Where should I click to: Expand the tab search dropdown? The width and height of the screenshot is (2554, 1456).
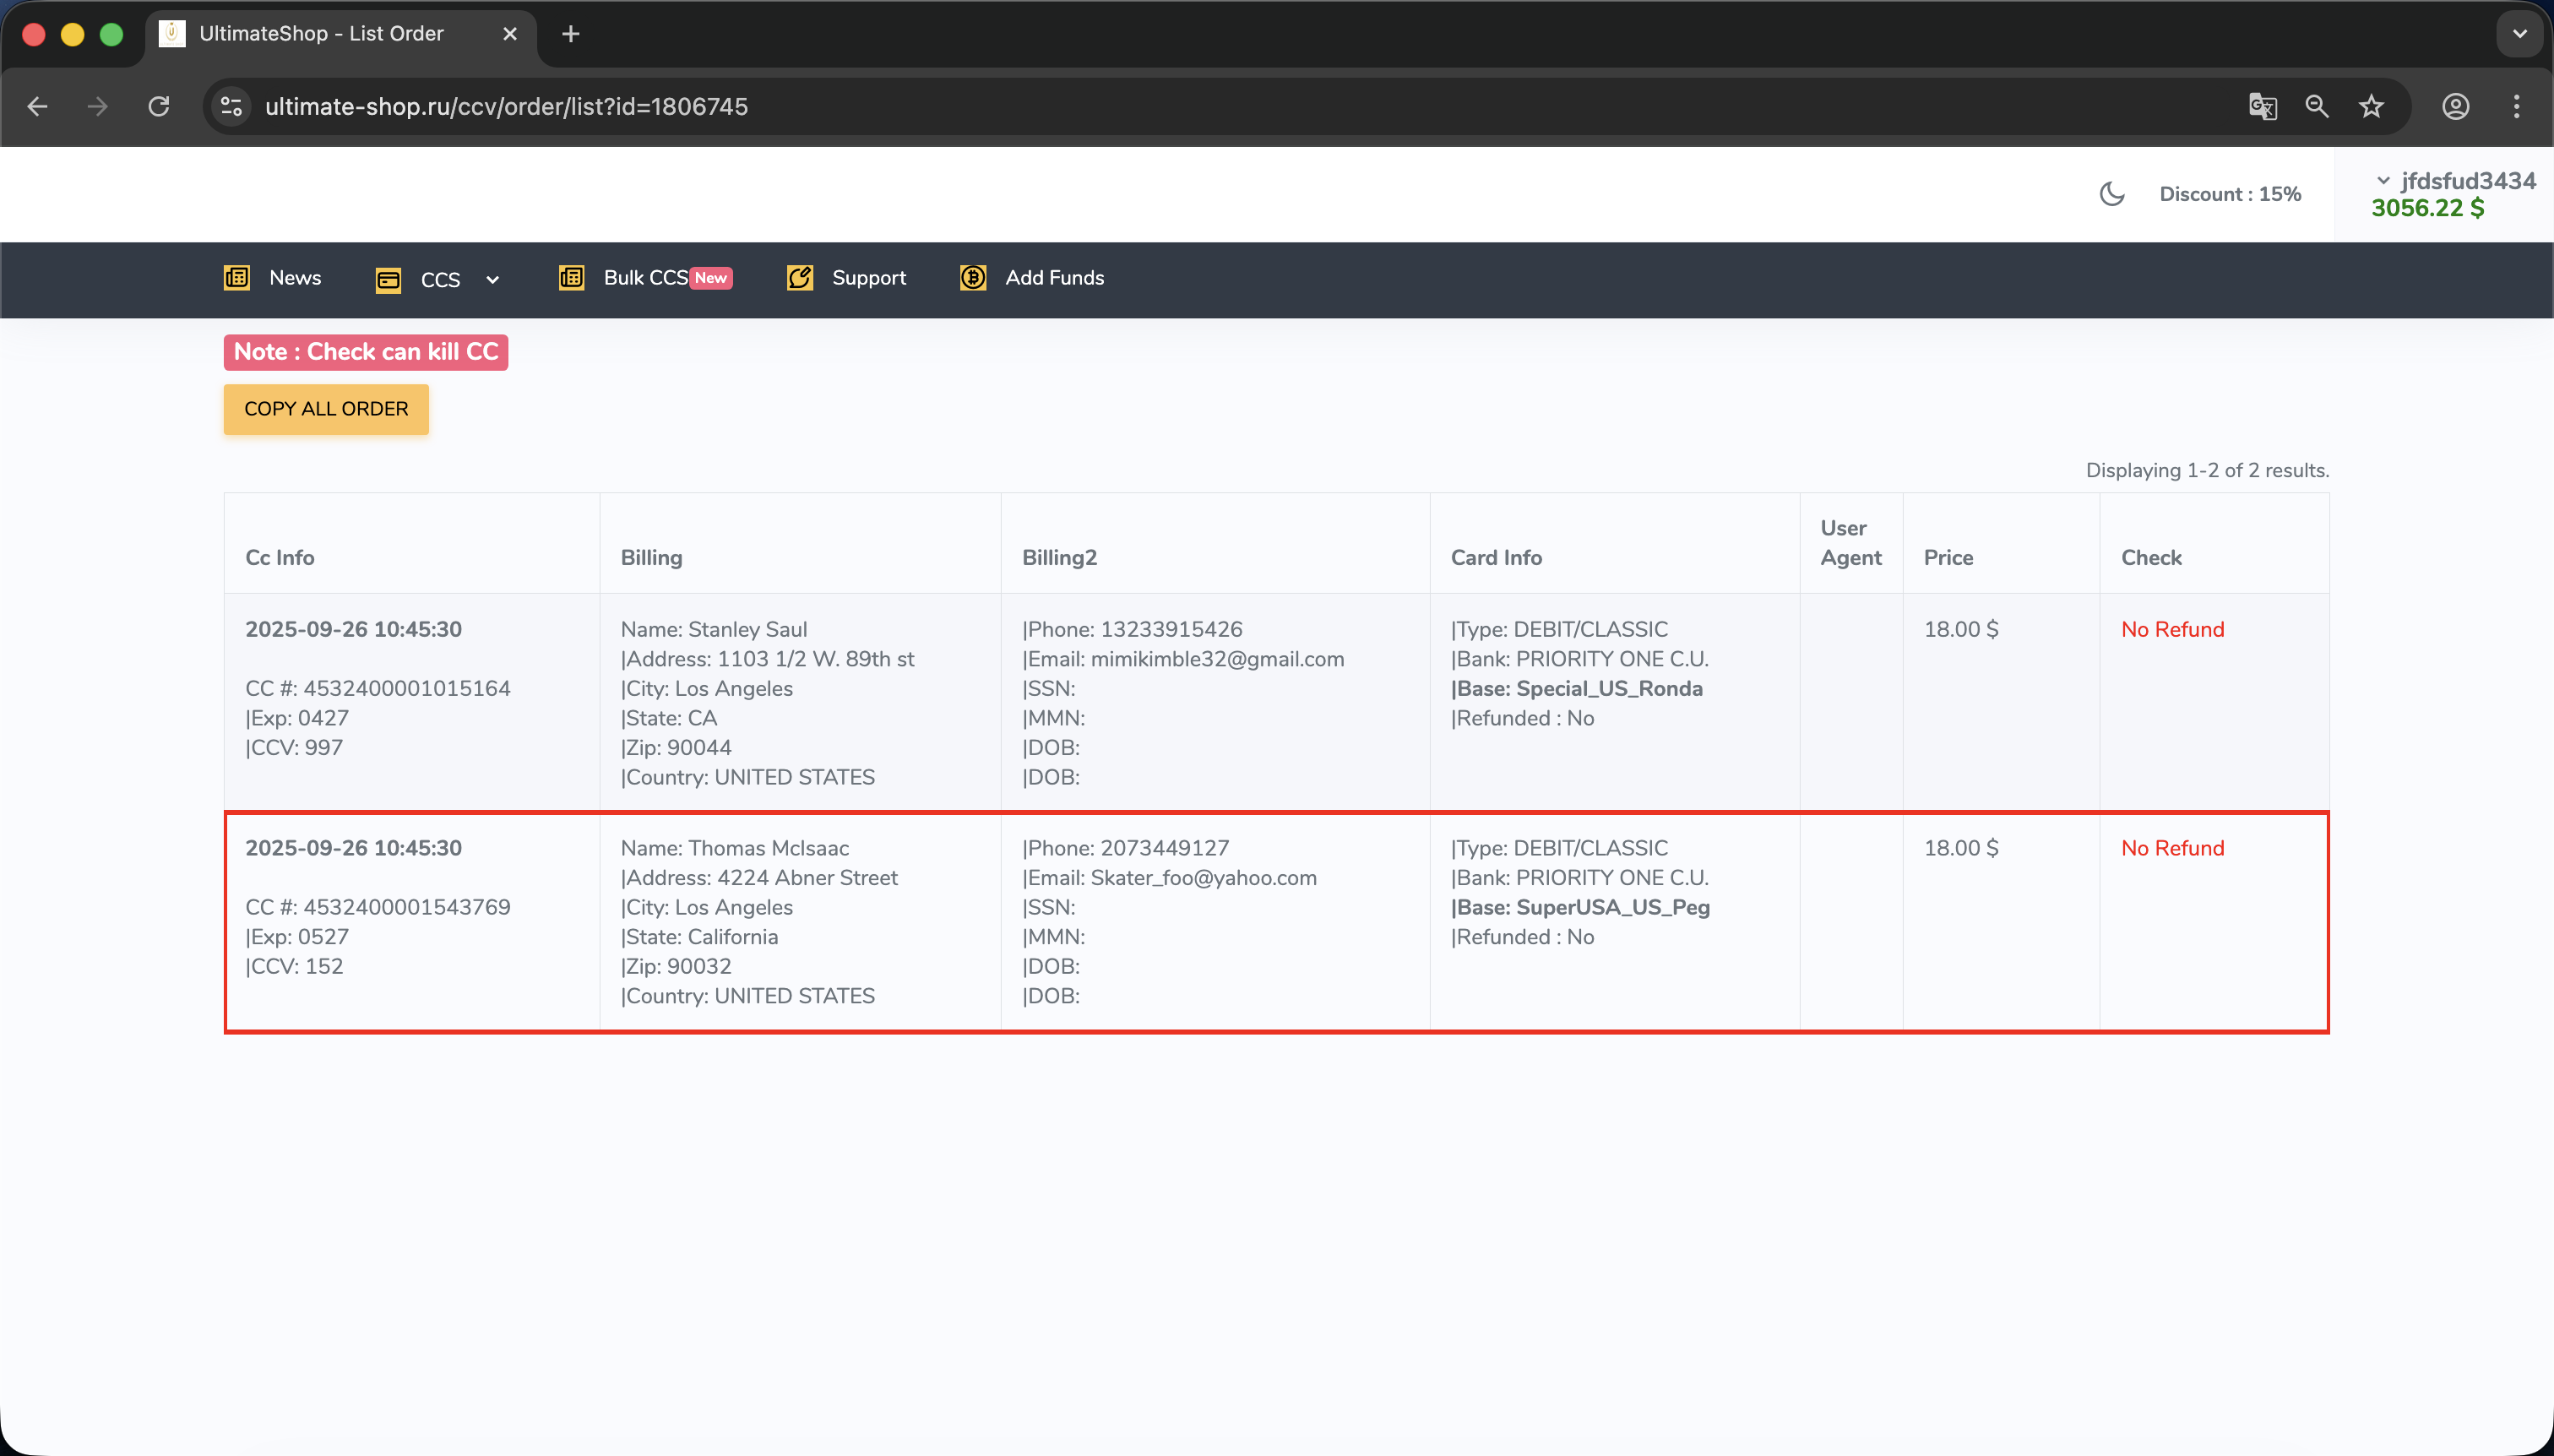pos(2520,34)
